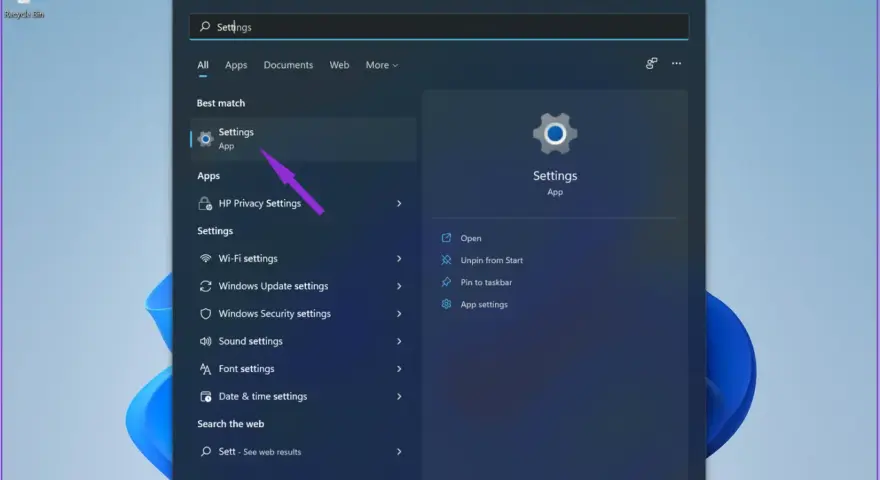Open the More filter dropdown

click(382, 65)
